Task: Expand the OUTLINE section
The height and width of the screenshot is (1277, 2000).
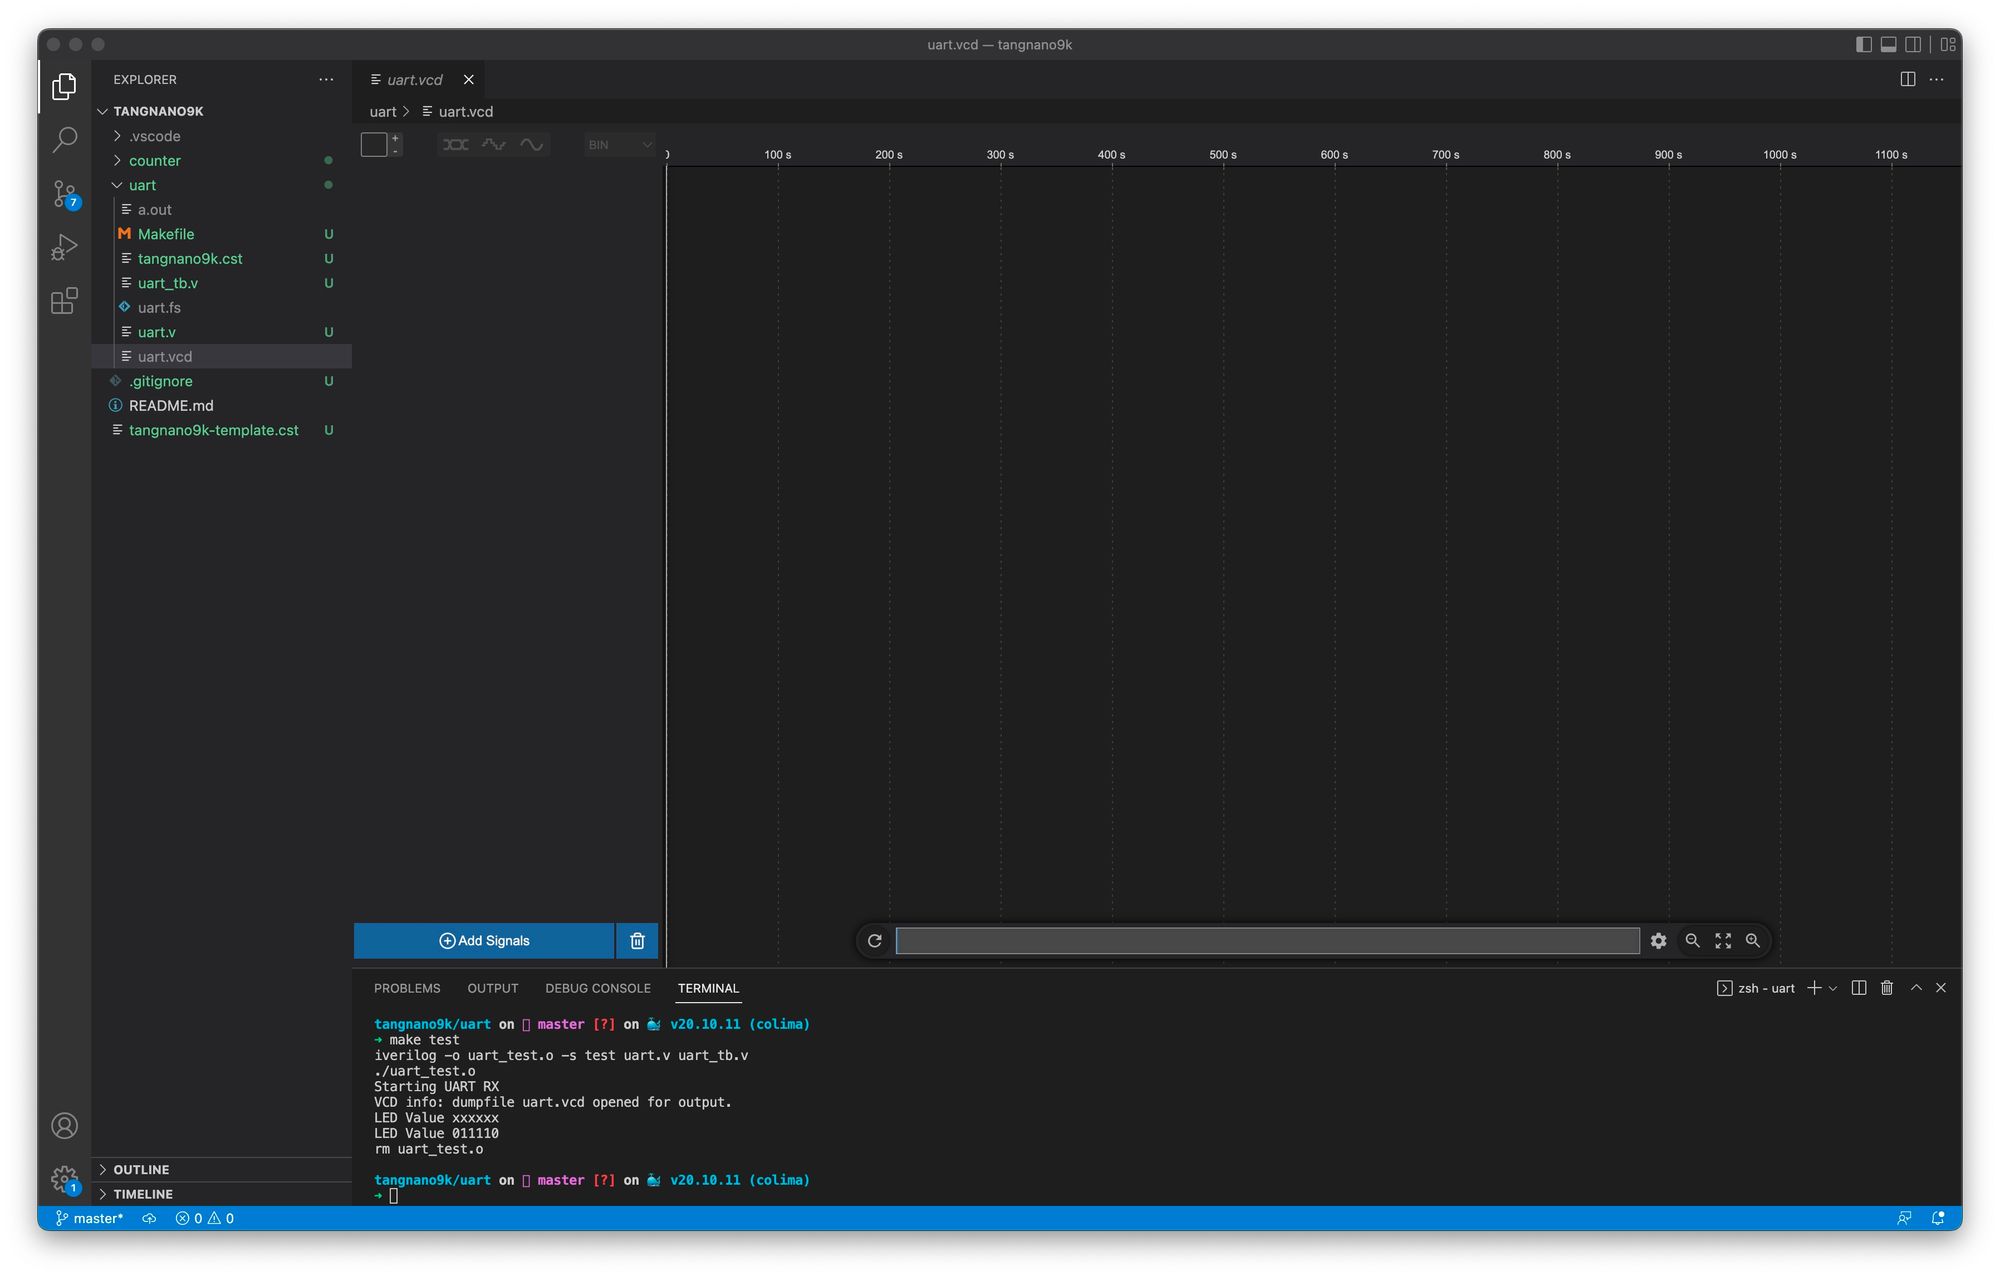Action: [141, 1170]
